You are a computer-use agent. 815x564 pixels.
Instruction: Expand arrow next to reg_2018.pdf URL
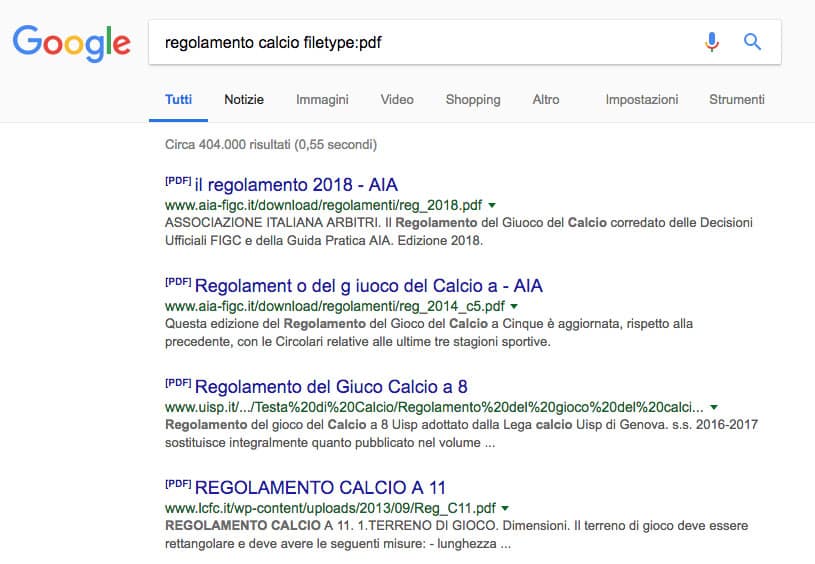492,205
